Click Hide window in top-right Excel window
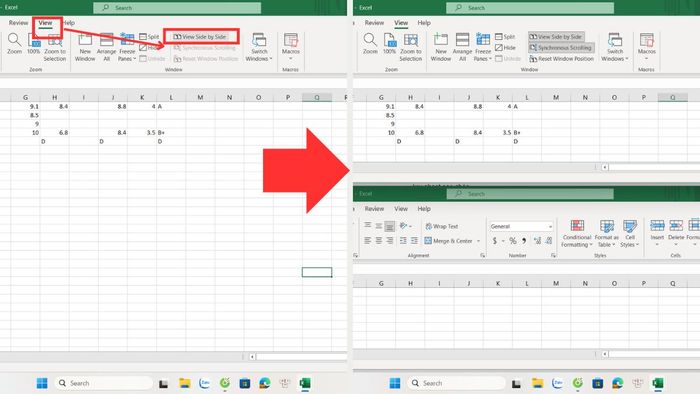This screenshot has width=700, height=394. (x=505, y=48)
